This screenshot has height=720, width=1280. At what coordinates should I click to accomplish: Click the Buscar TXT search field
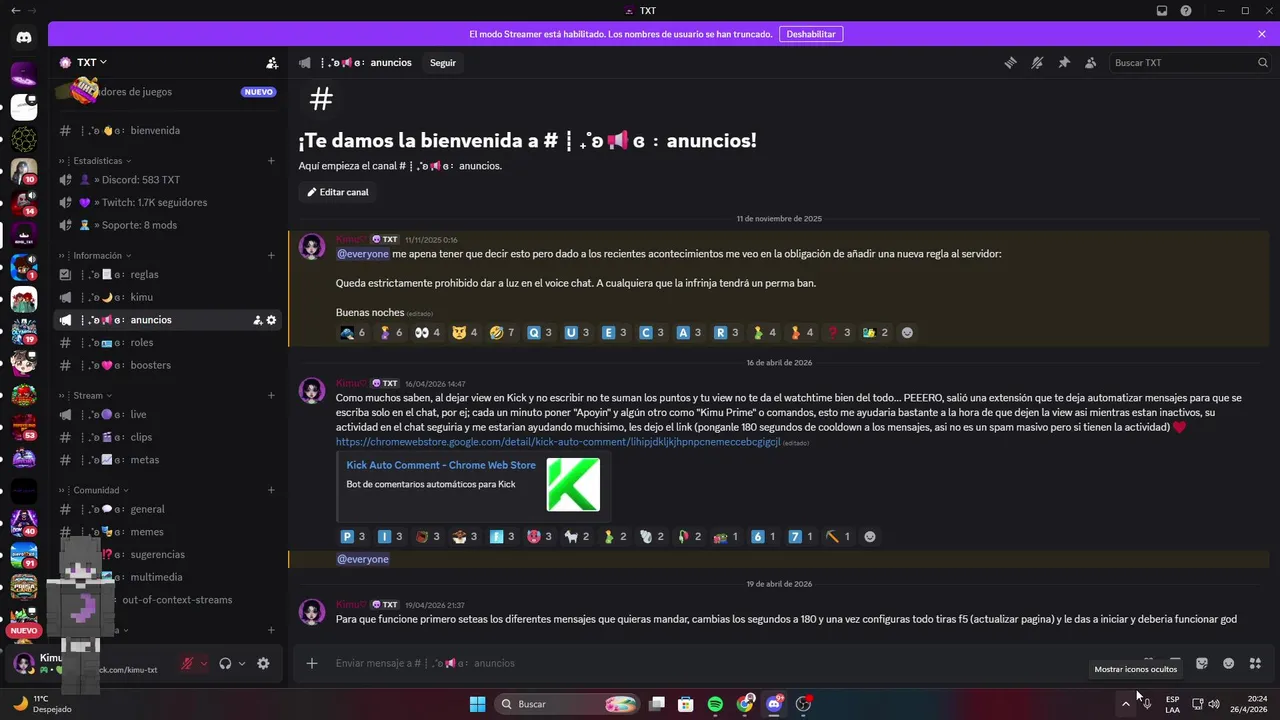click(x=1190, y=62)
